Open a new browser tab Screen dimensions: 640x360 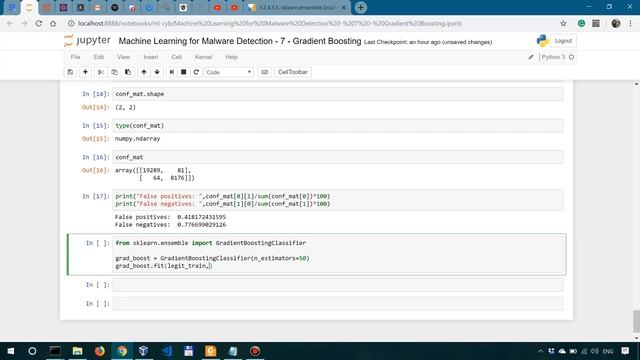[x=360, y=7]
